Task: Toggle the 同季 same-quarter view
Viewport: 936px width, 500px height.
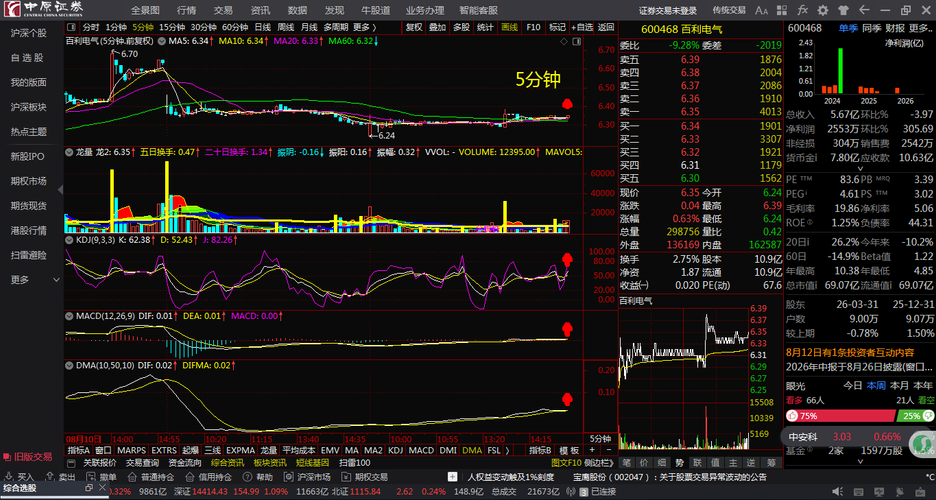Action: [872, 28]
